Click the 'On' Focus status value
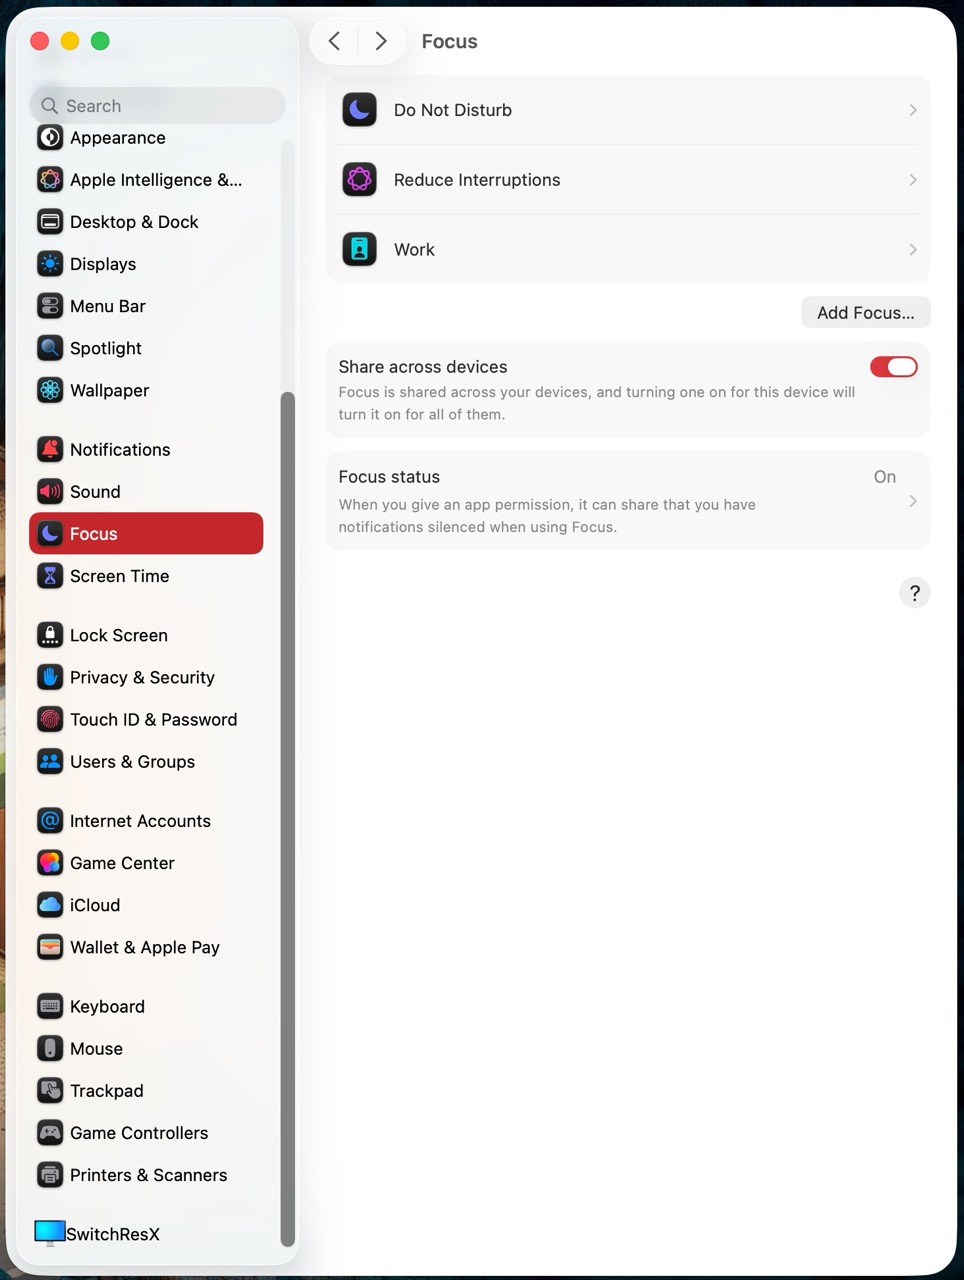Viewport: 964px width, 1280px height. coord(885,477)
